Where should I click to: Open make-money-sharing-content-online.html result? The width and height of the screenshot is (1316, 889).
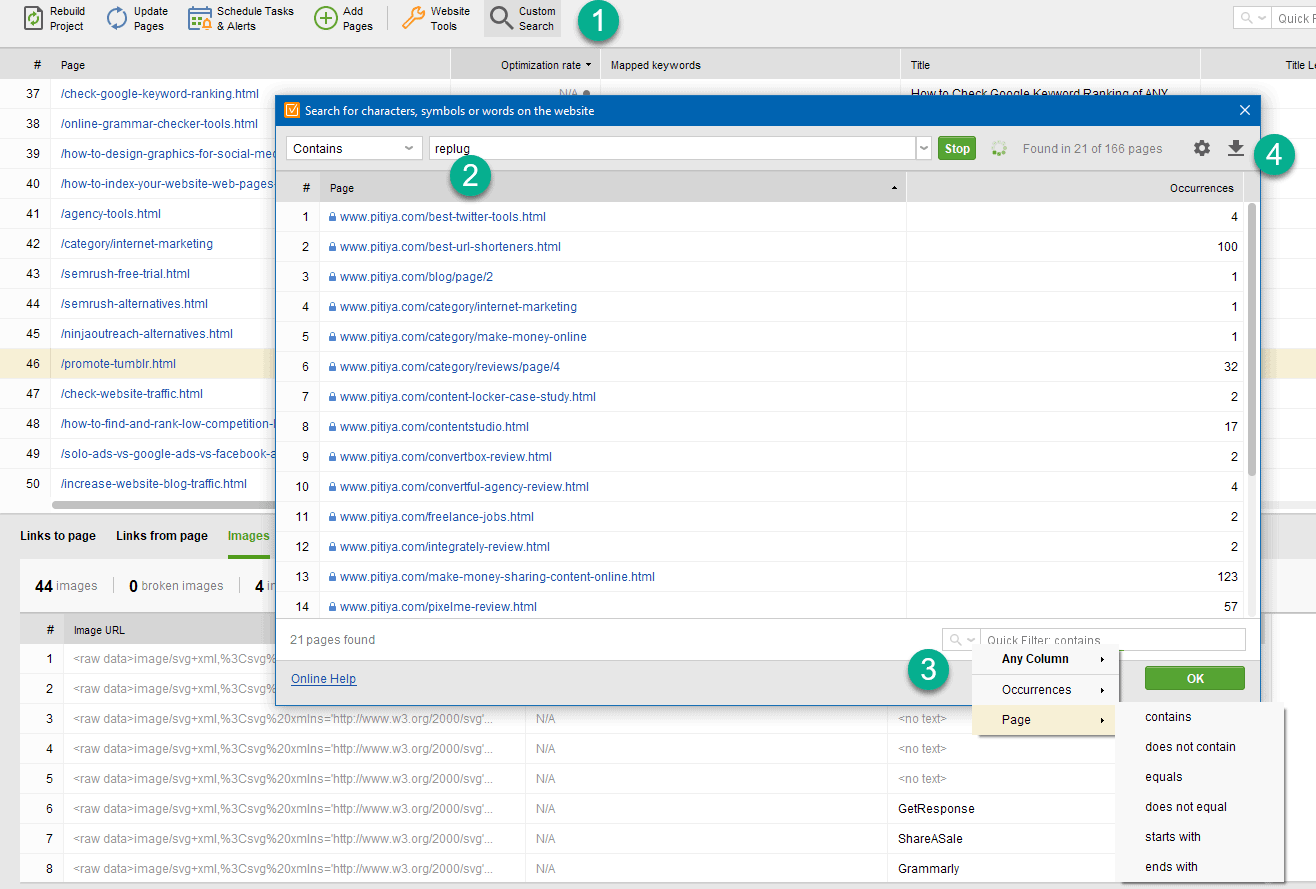coord(497,577)
